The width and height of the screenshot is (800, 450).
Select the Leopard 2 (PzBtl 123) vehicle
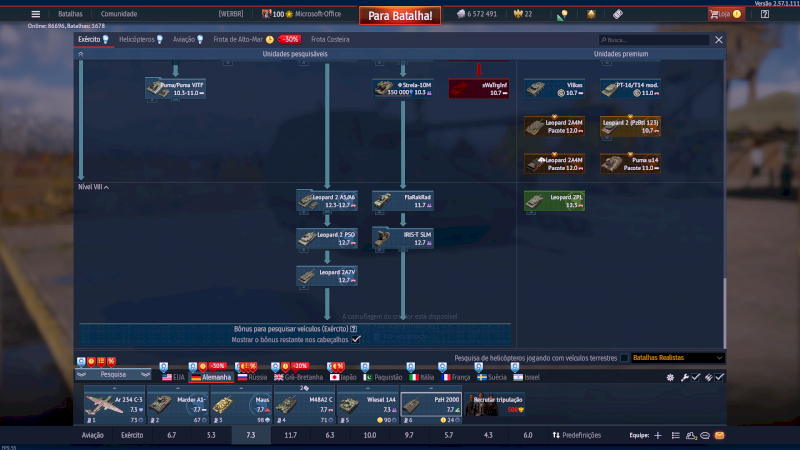(x=630, y=126)
